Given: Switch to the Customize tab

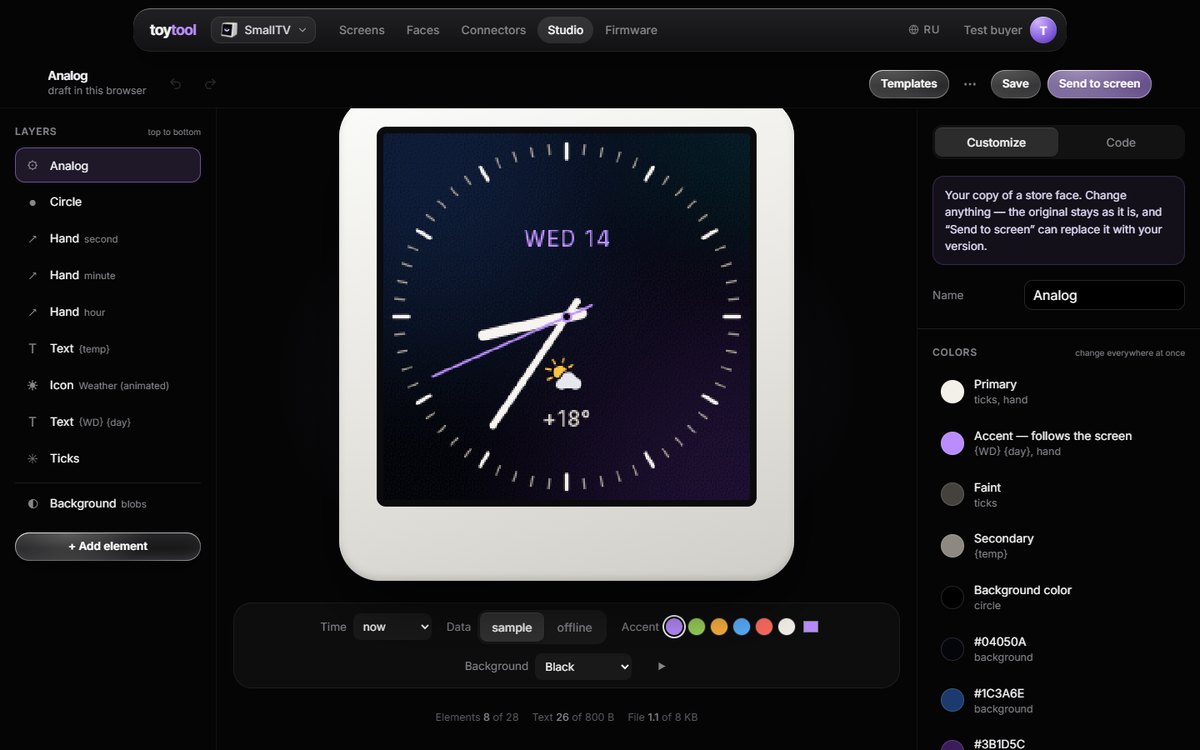Looking at the screenshot, I should click(x=996, y=142).
